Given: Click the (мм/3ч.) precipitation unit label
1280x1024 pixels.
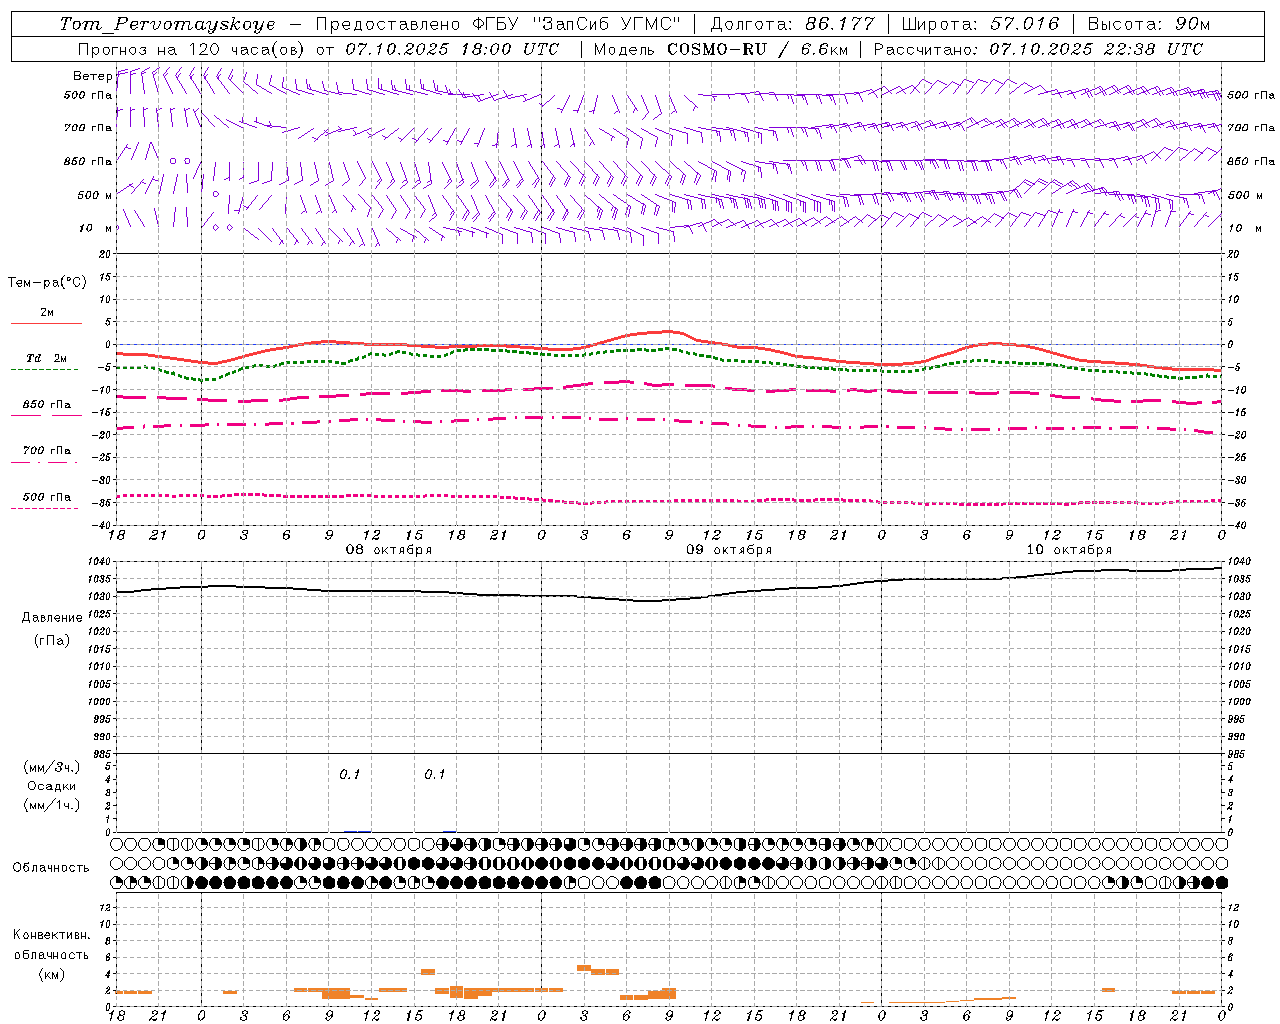Looking at the screenshot, I should (x=52, y=767).
